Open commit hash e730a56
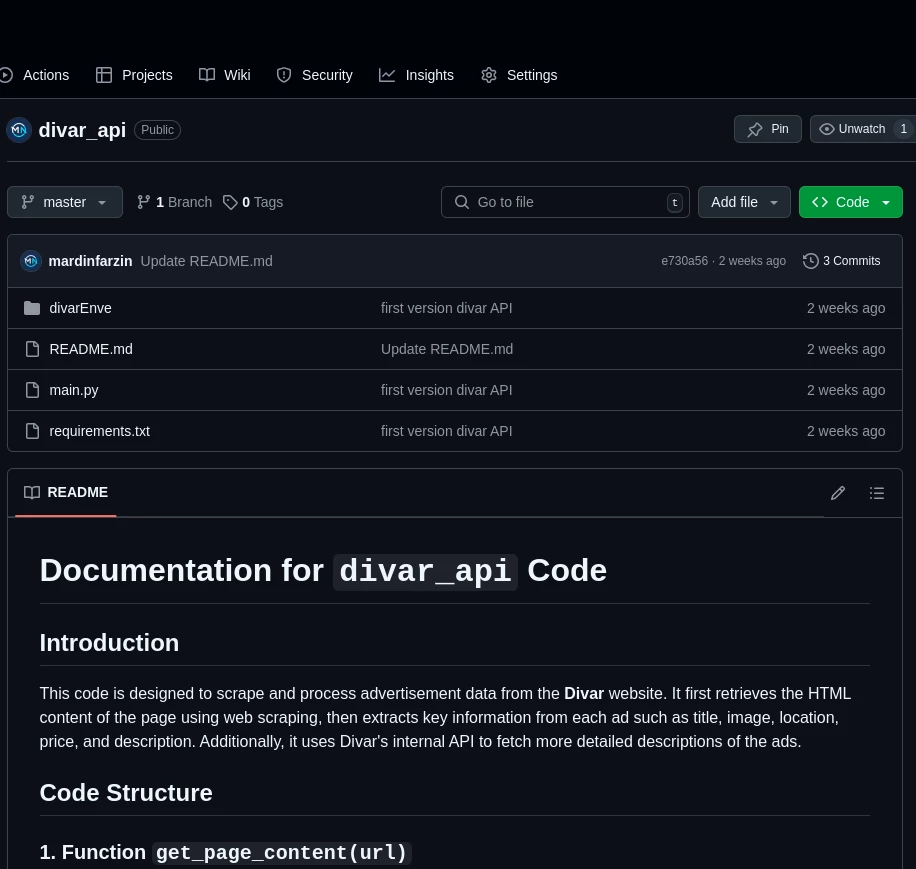This screenshot has width=916, height=869. (x=684, y=261)
